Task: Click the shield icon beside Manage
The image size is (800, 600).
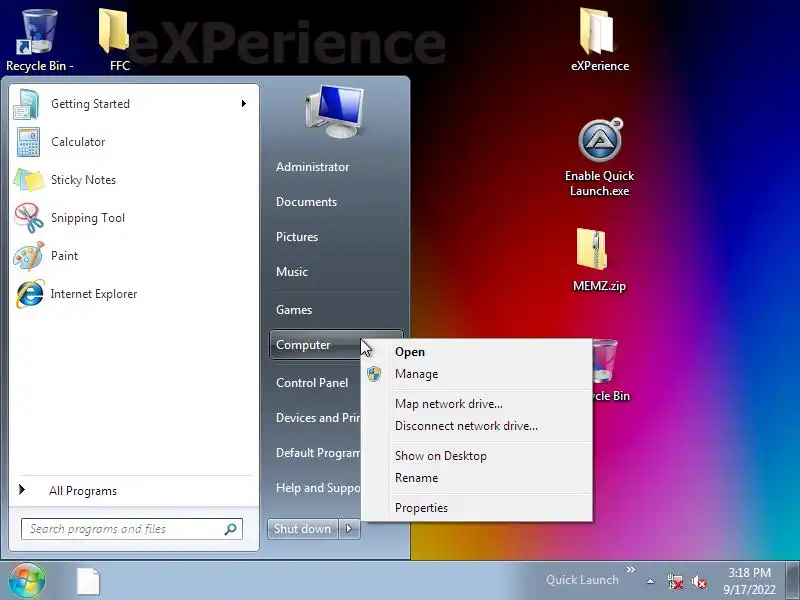Action: click(374, 374)
